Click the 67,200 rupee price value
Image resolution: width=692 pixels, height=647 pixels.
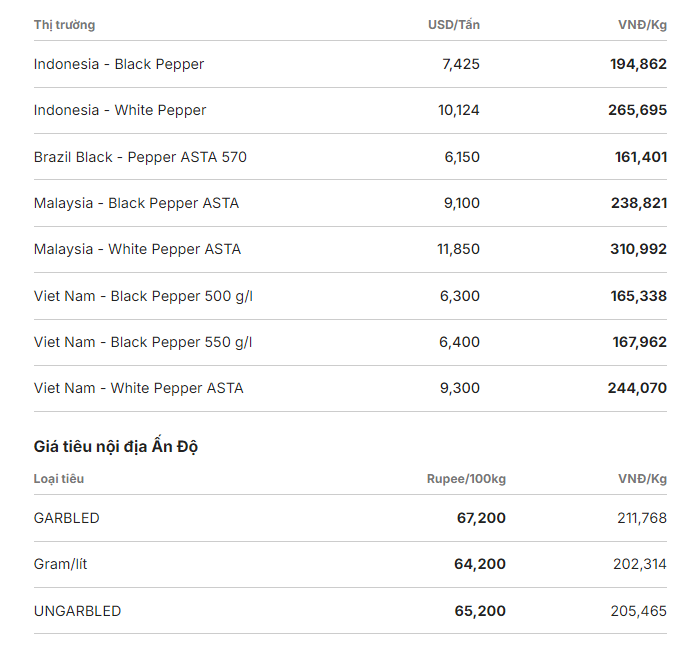coord(481,518)
